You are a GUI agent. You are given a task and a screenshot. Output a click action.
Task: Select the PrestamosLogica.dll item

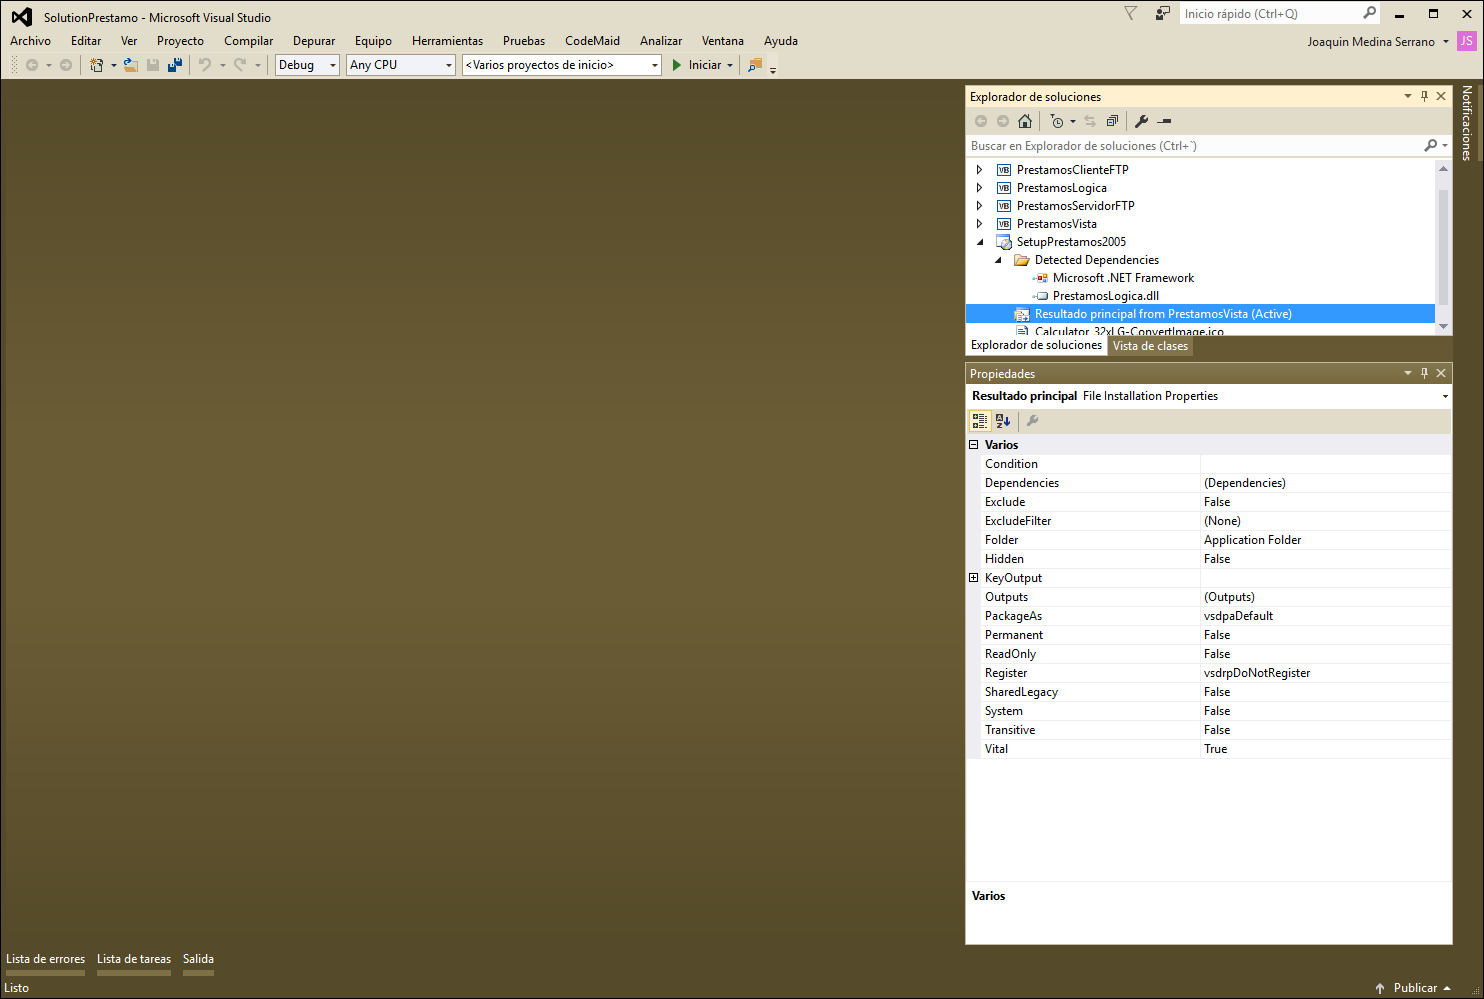click(1106, 296)
